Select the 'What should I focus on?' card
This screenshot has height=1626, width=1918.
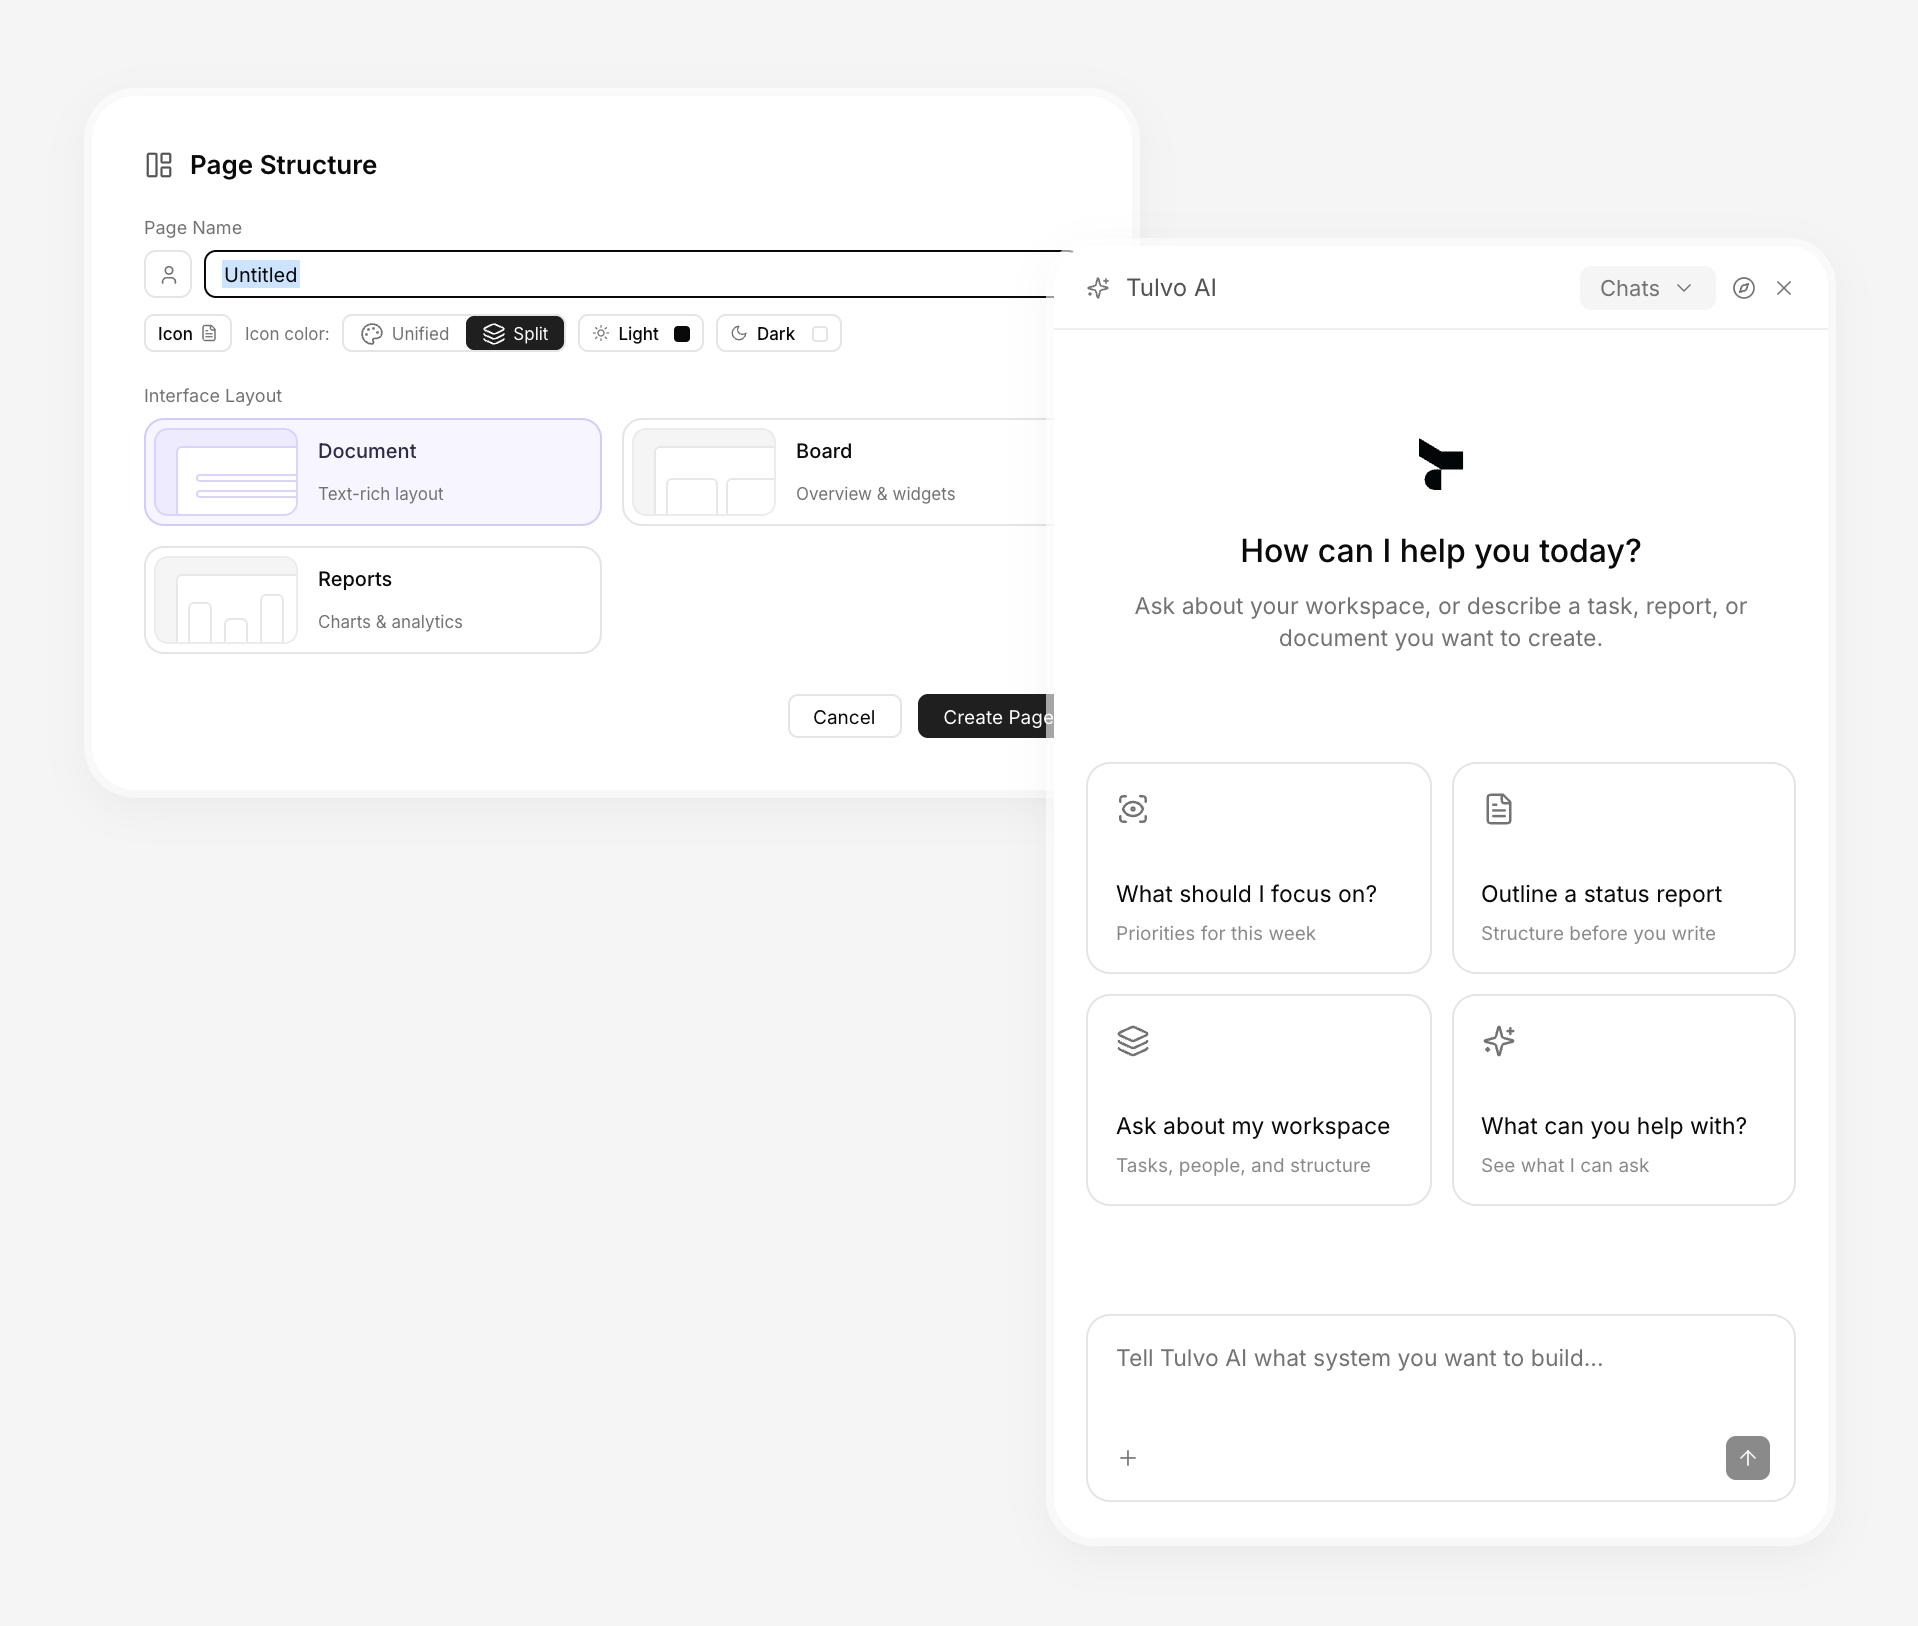[x=1258, y=868]
